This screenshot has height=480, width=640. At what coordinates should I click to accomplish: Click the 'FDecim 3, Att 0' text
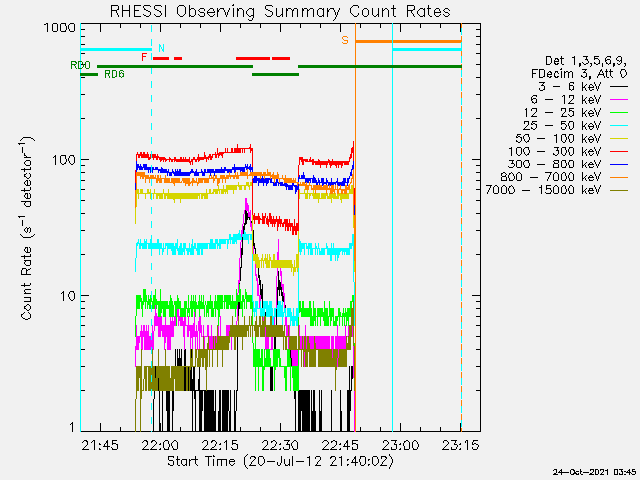click(579, 74)
